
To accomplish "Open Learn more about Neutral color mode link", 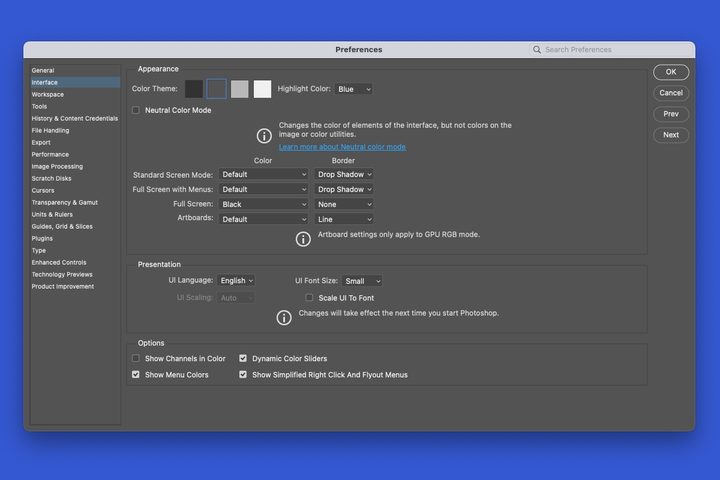I will coord(342,147).
